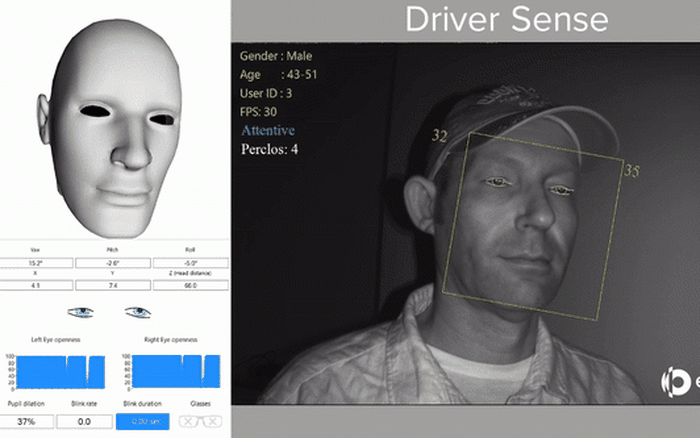Select the Z head distance field

(x=191, y=285)
